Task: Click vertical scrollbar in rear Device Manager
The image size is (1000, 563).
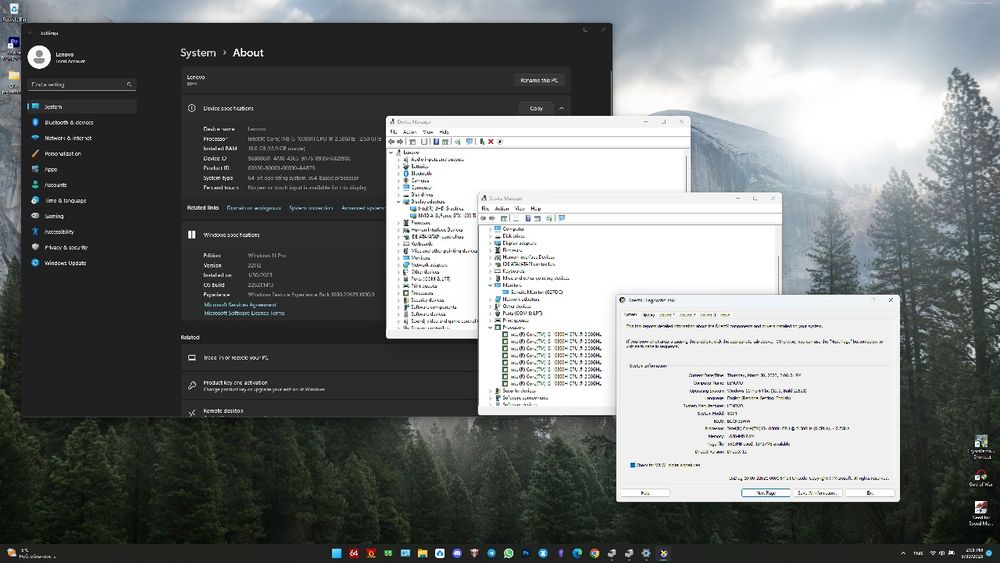Action: click(687, 172)
